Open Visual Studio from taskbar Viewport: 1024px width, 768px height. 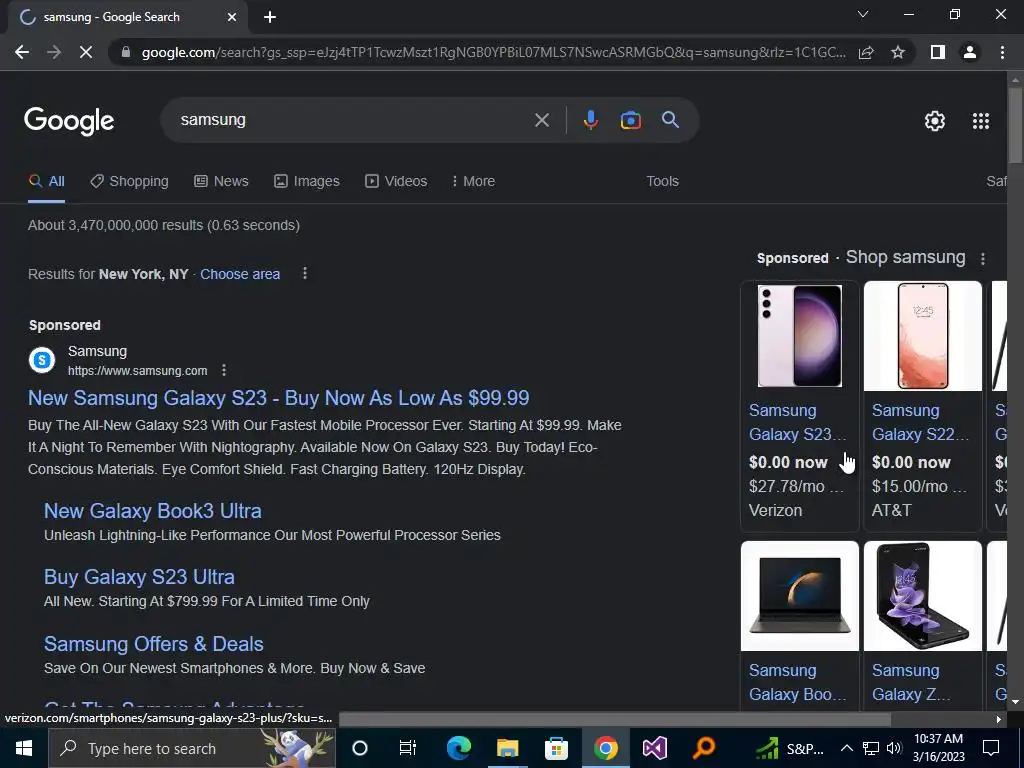coord(654,748)
